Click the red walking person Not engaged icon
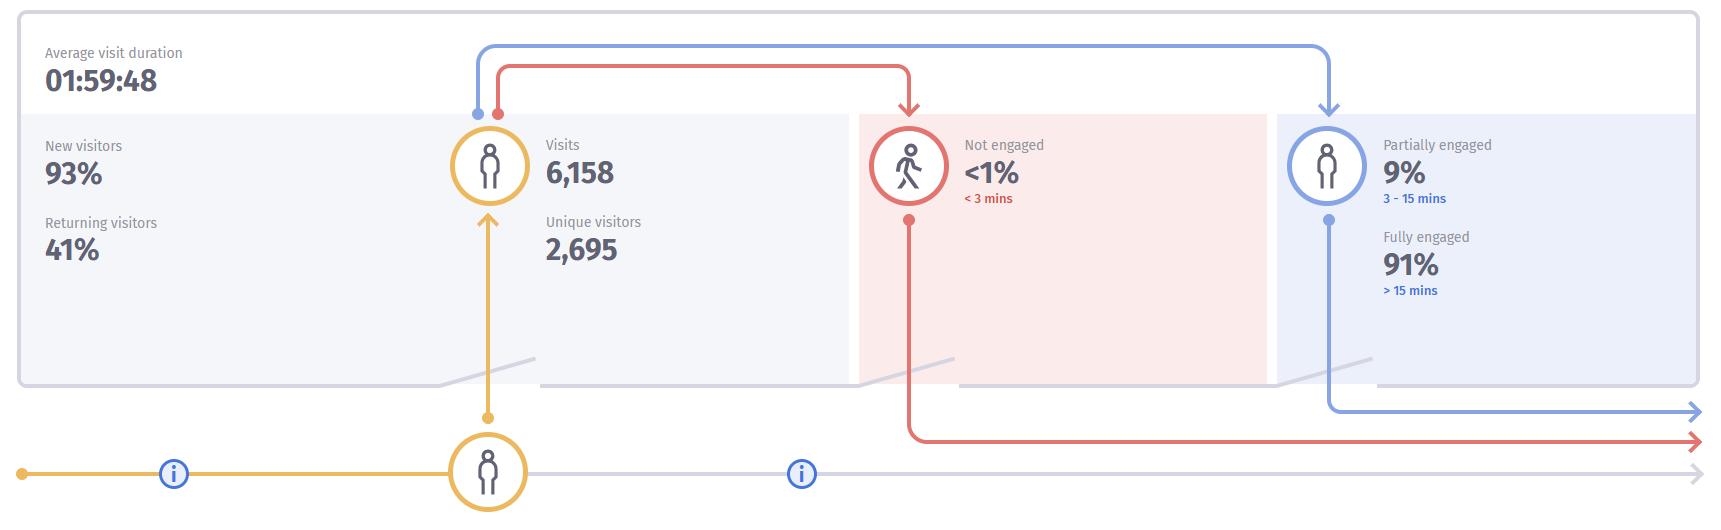1721x530 pixels. click(x=908, y=166)
